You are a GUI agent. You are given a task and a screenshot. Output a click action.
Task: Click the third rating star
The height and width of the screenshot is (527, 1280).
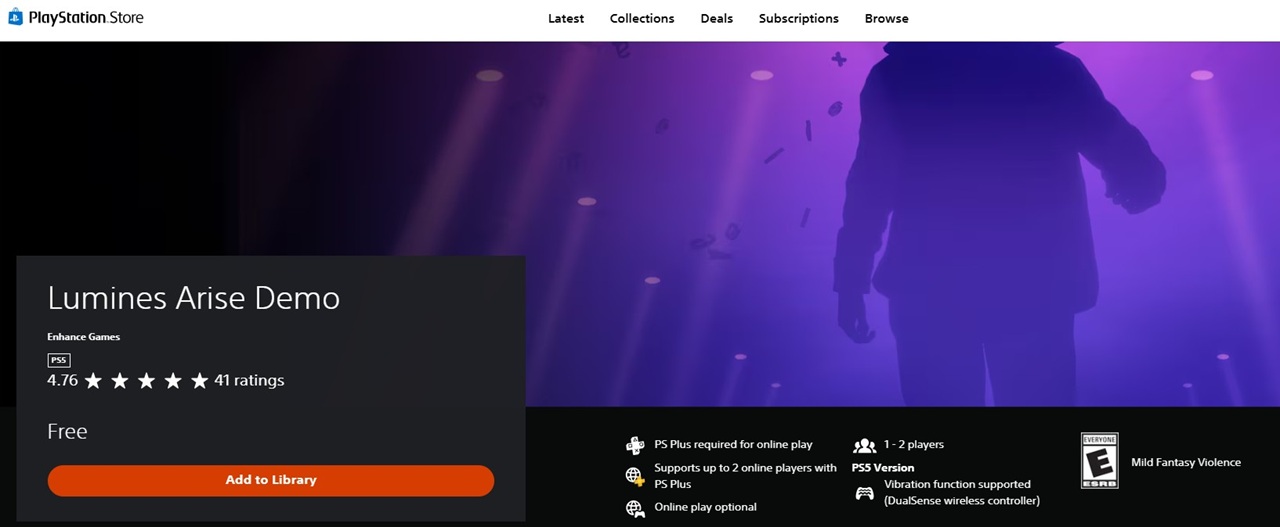pyautogui.click(x=146, y=381)
